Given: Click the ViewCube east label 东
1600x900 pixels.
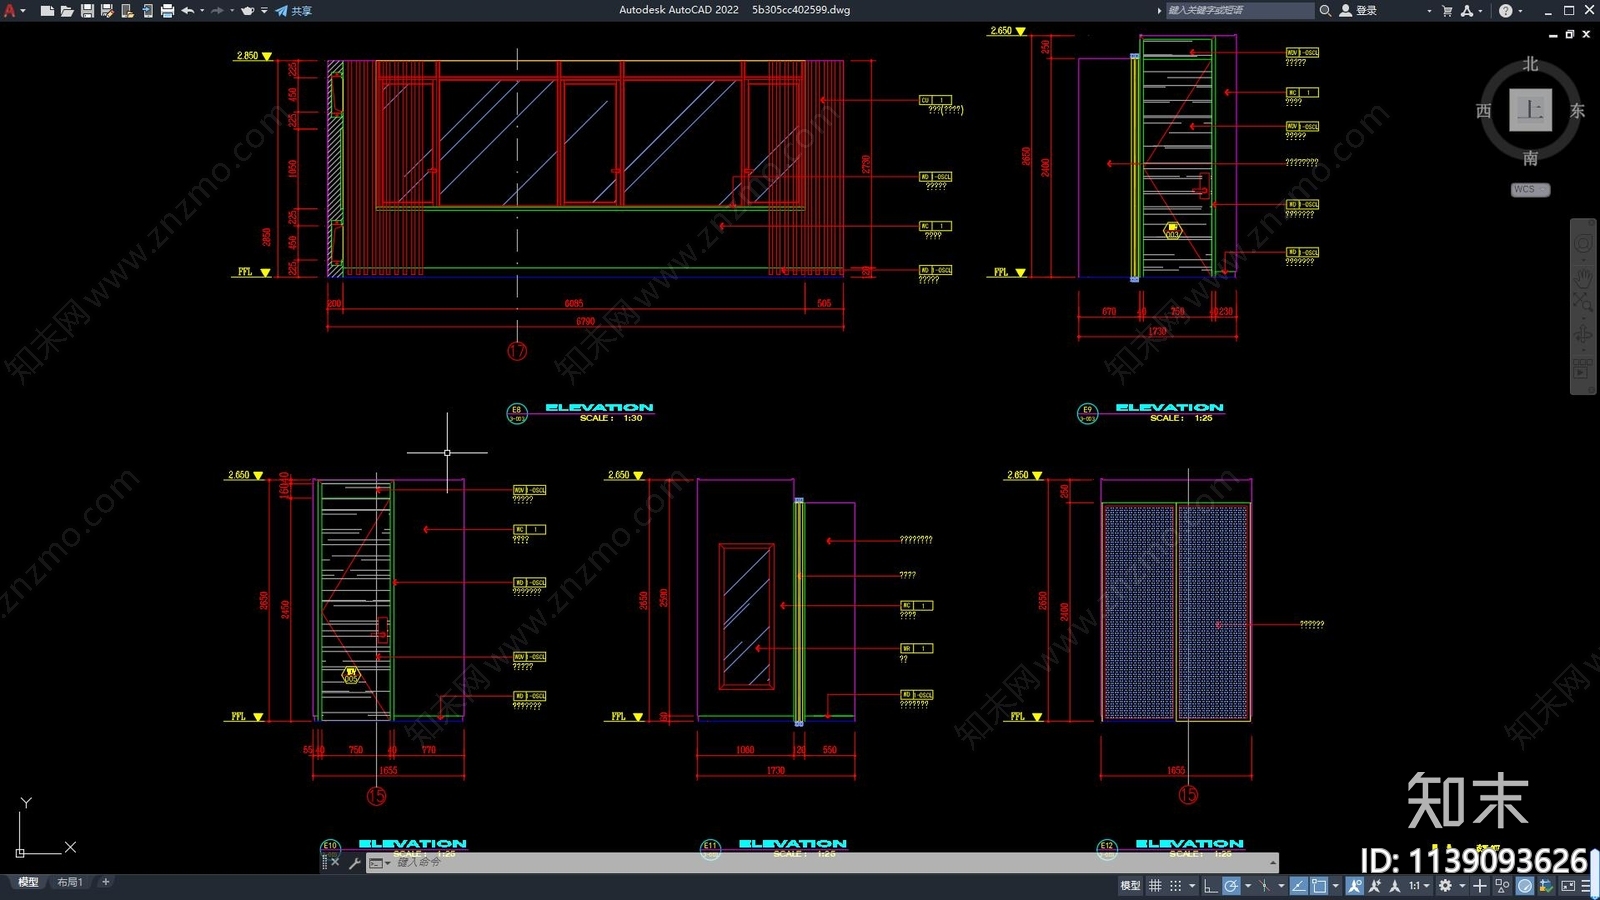Looking at the screenshot, I should pyautogui.click(x=1577, y=111).
